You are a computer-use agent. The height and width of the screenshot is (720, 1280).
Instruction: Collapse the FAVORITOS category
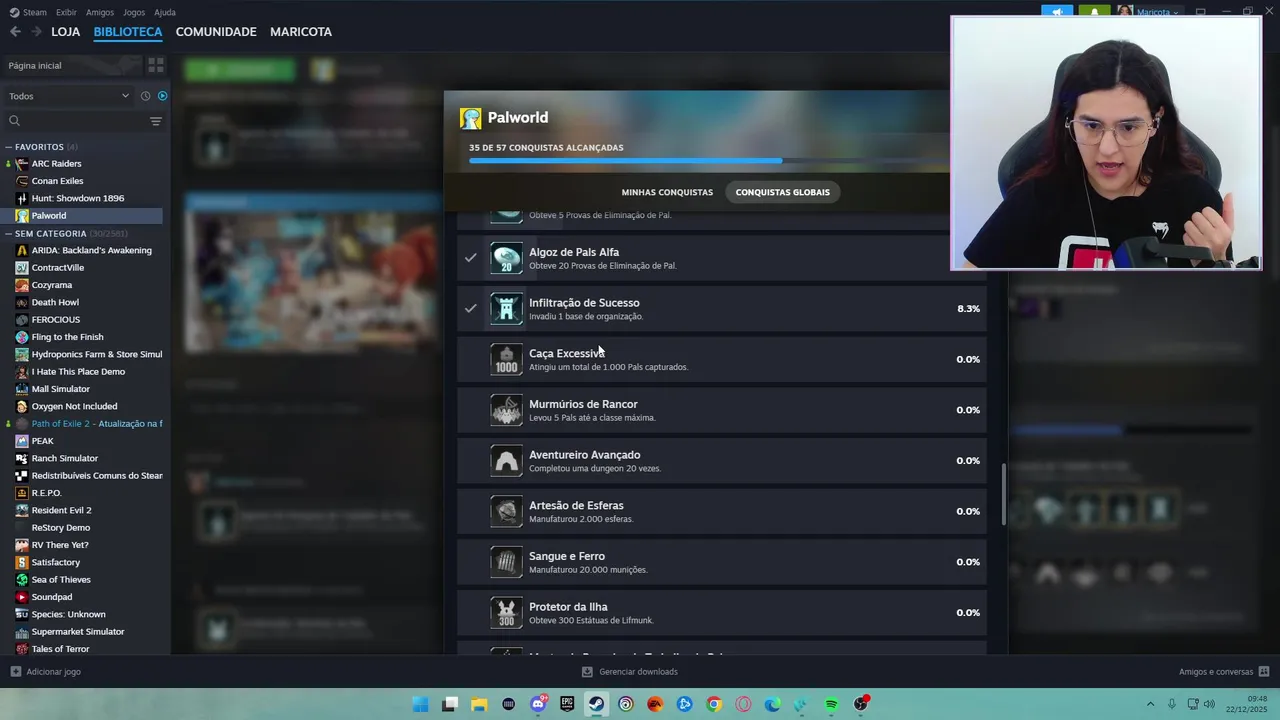click(9, 147)
